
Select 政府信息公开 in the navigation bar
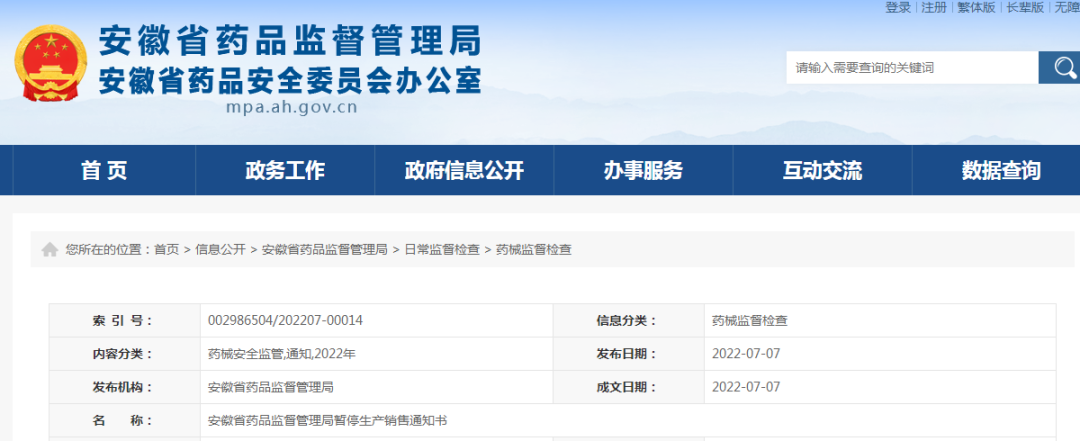[464, 171]
